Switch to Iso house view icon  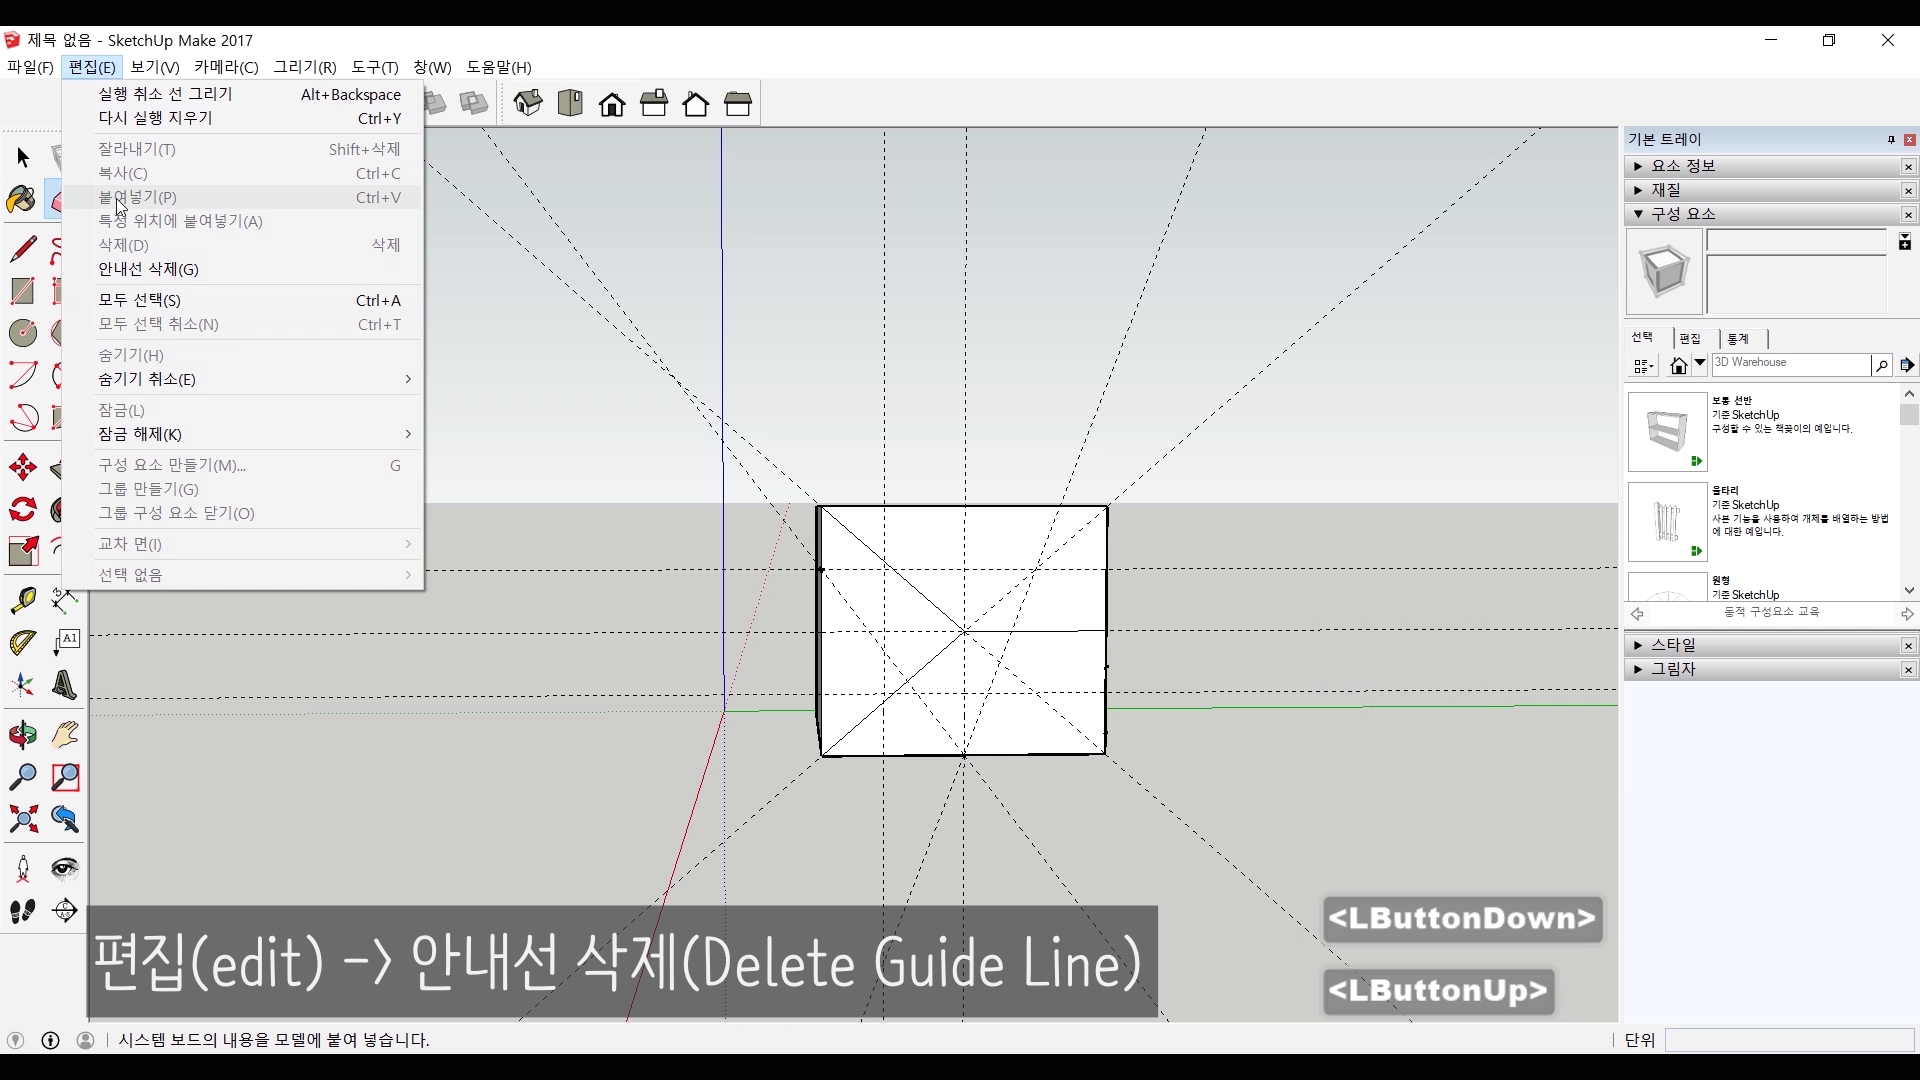pos(528,103)
